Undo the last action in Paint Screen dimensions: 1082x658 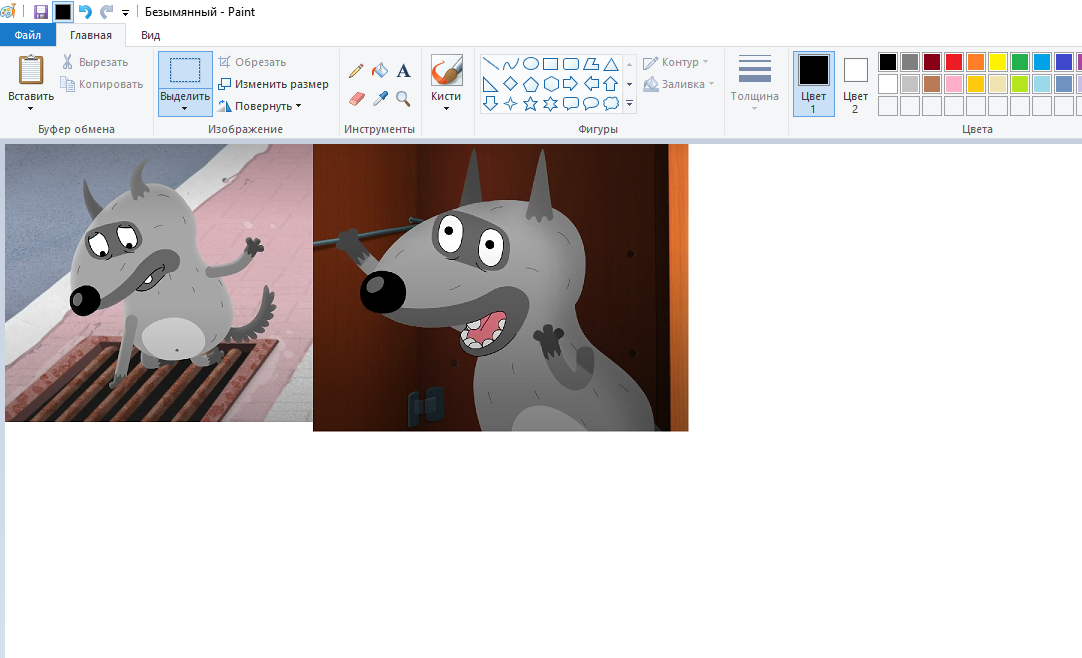click(85, 12)
